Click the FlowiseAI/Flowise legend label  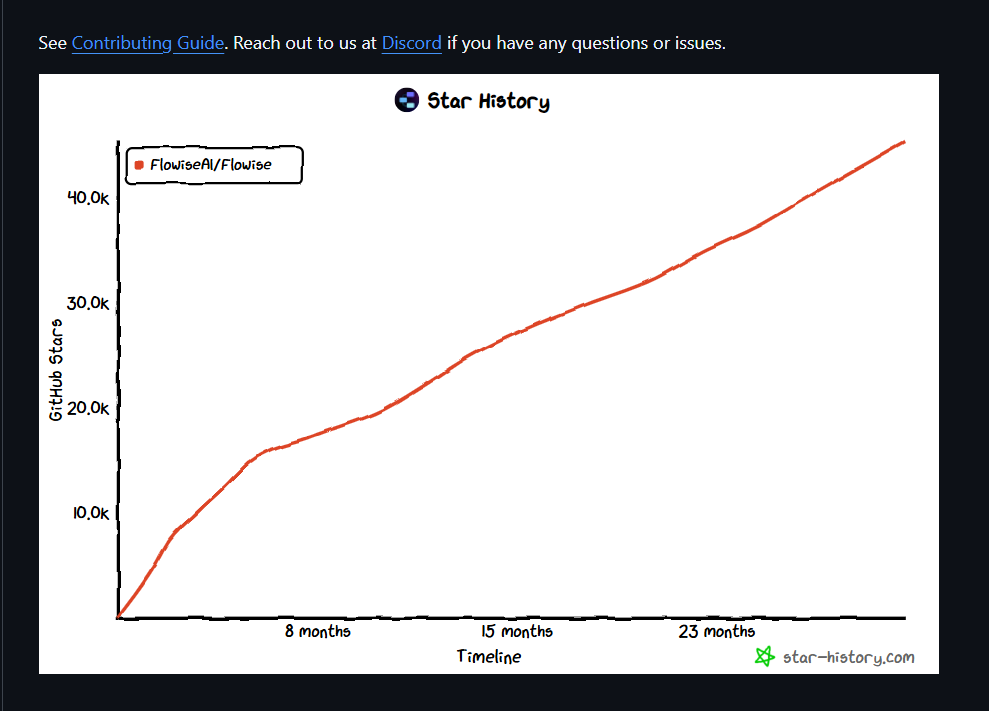[211, 165]
